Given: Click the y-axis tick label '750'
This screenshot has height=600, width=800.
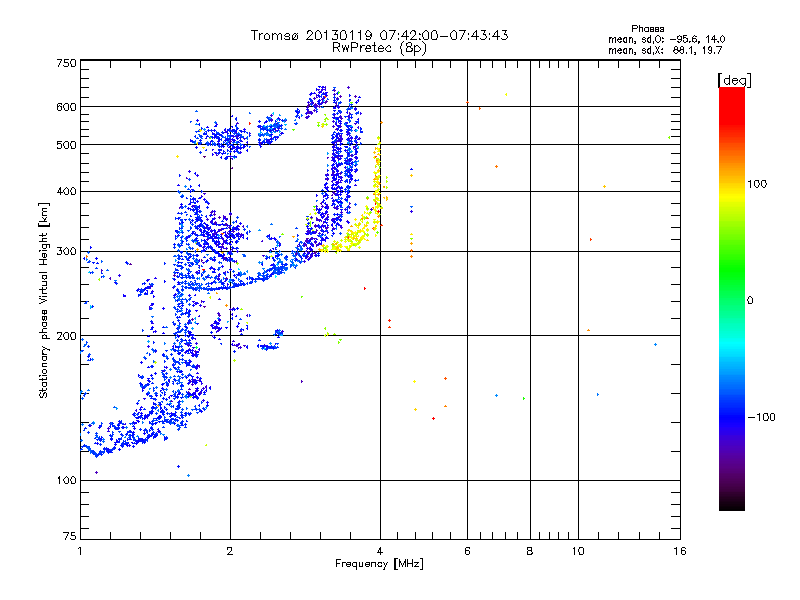Looking at the screenshot, I should (66, 63).
